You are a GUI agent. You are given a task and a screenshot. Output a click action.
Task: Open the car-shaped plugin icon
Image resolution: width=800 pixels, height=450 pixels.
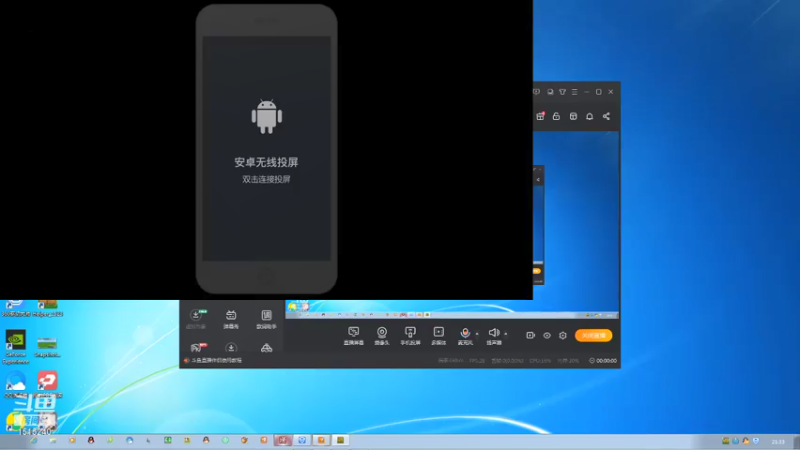click(266, 348)
